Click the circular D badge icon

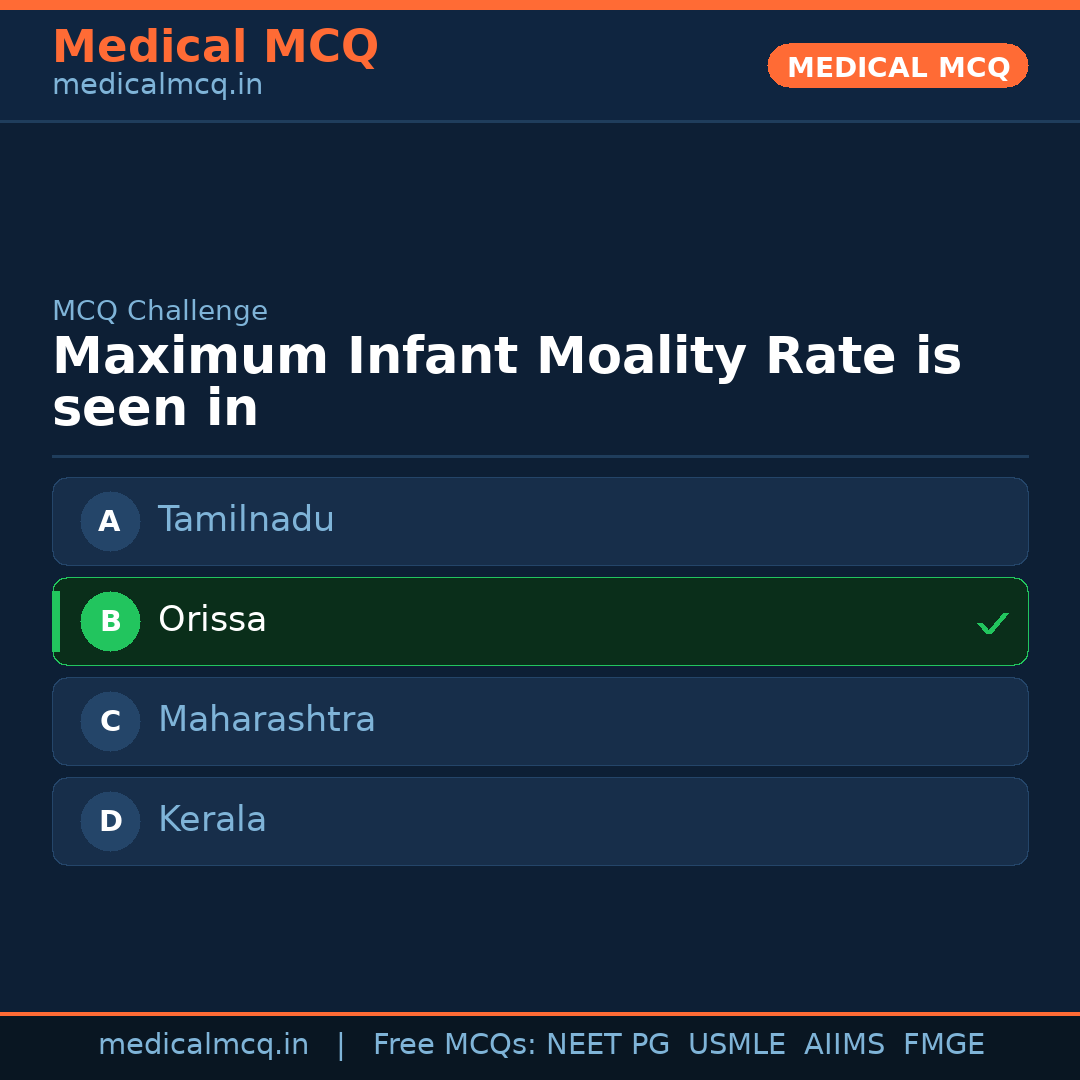click(110, 821)
